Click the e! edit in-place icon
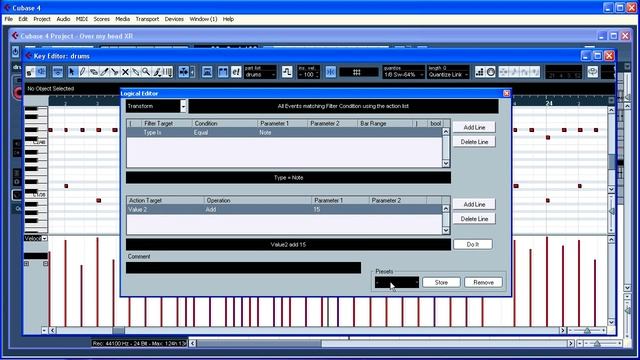This screenshot has height=360, width=640. [x=236, y=72]
